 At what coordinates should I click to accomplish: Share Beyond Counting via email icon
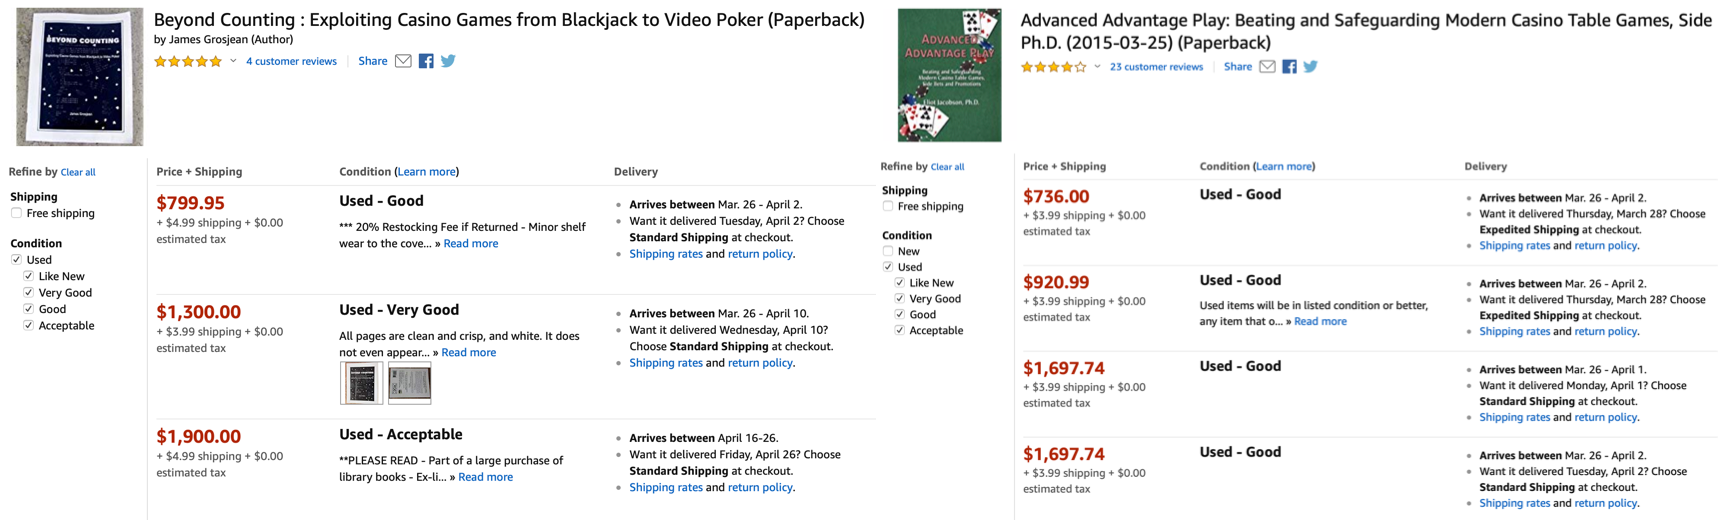[x=403, y=61]
